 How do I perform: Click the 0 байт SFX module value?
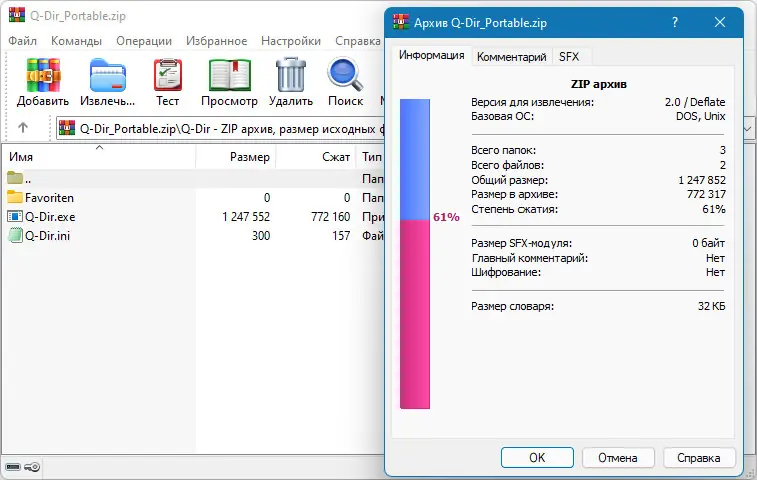[x=708, y=243]
